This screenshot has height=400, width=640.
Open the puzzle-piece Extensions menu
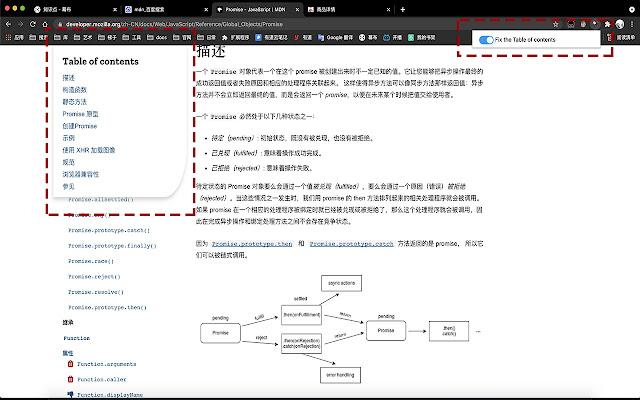[x=607, y=24]
